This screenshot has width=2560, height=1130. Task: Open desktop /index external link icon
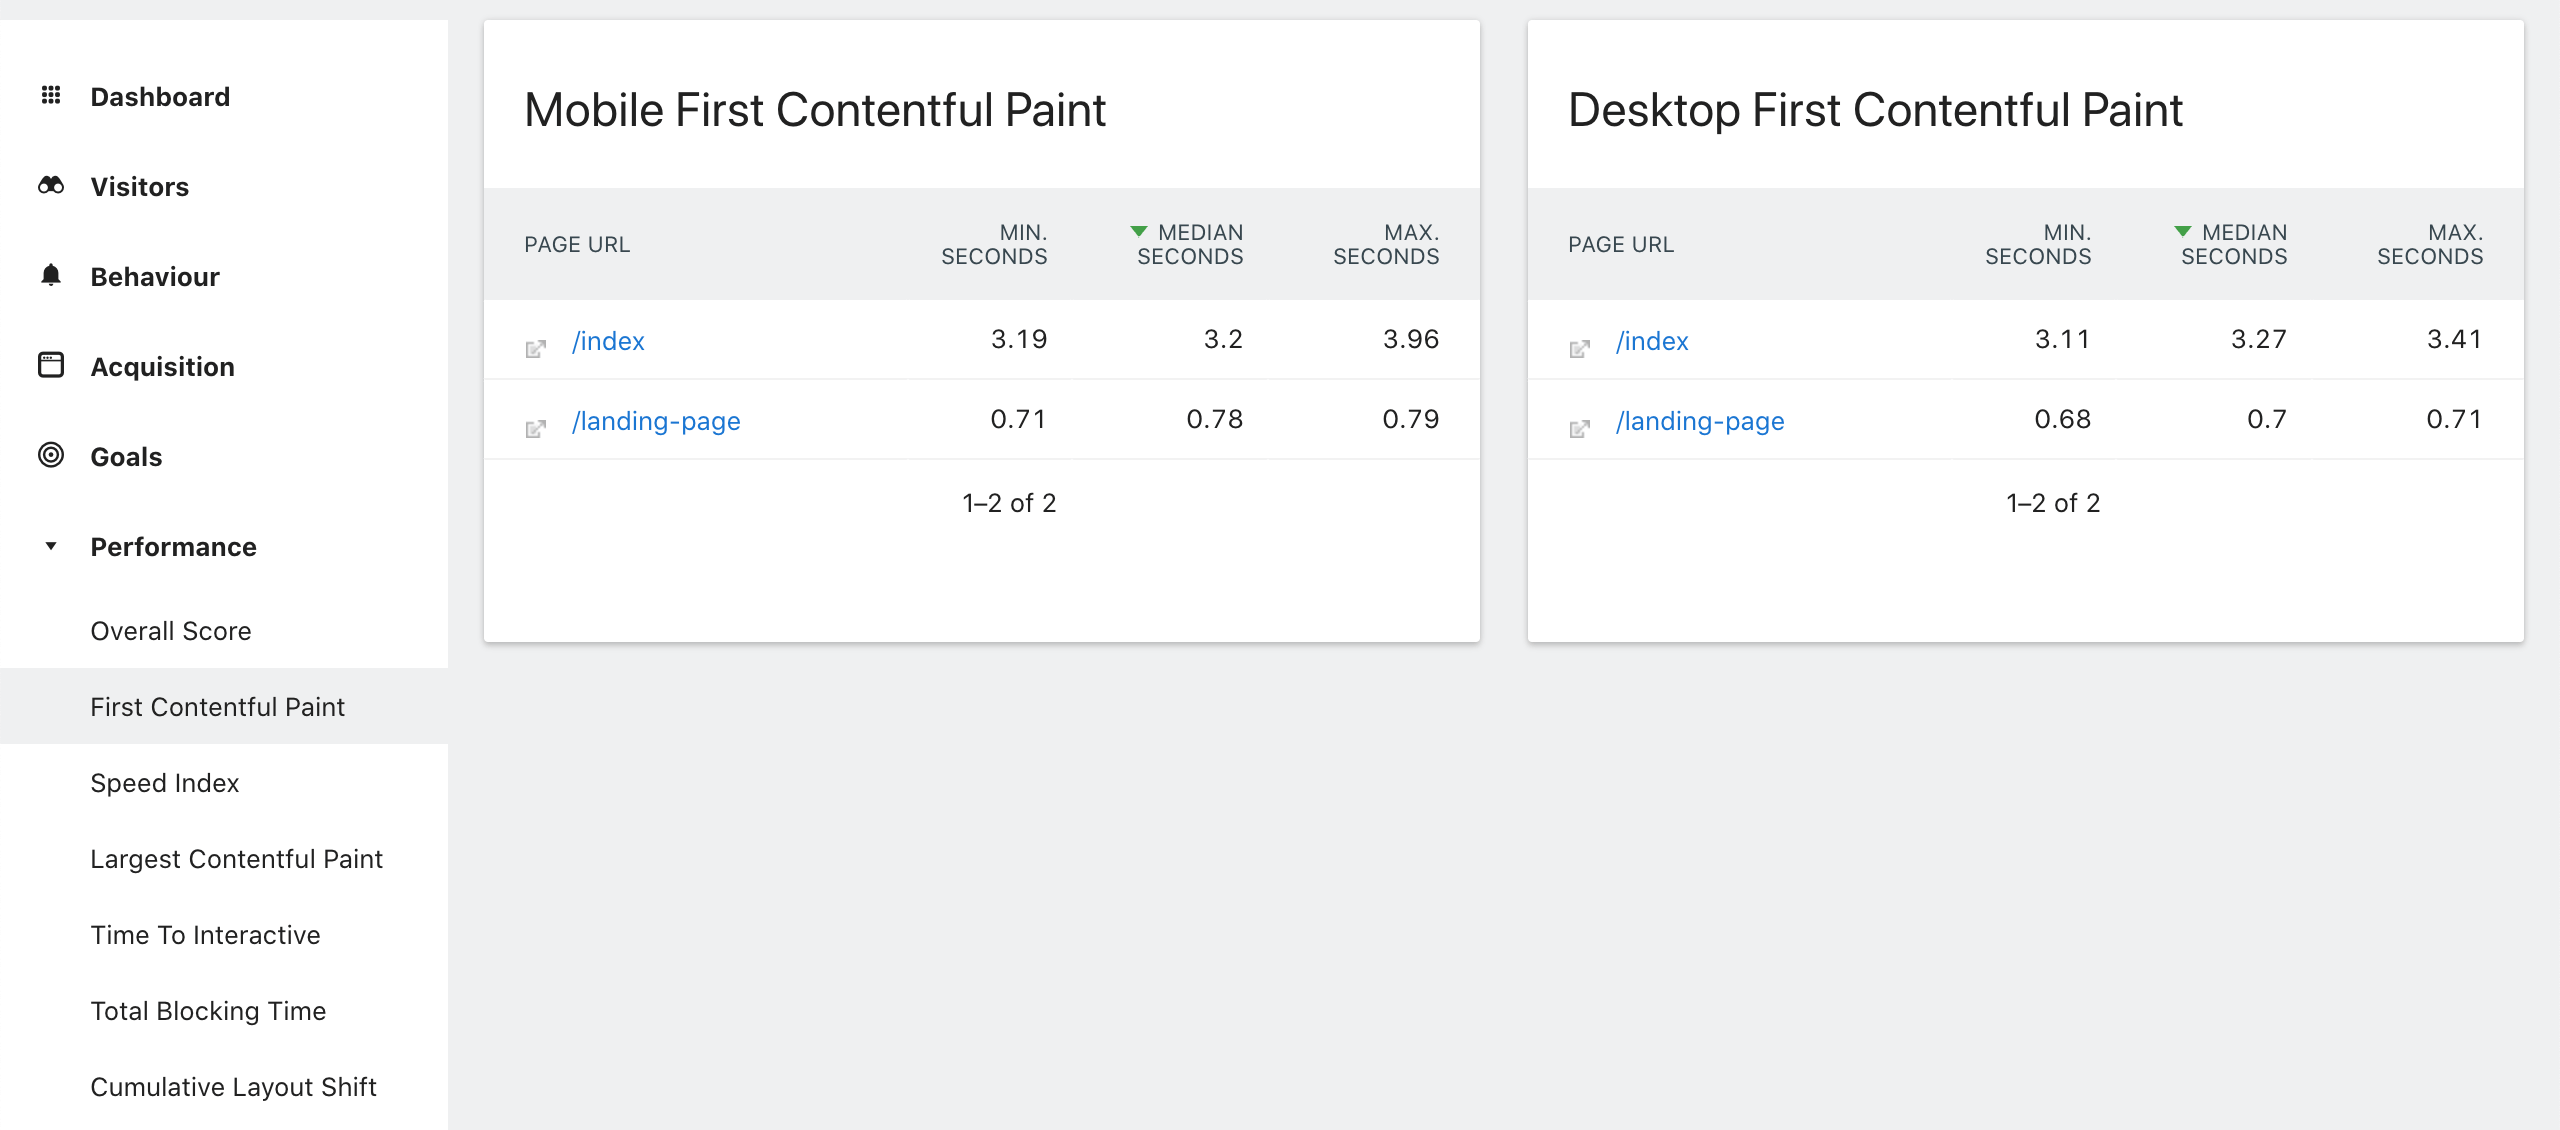point(1580,348)
